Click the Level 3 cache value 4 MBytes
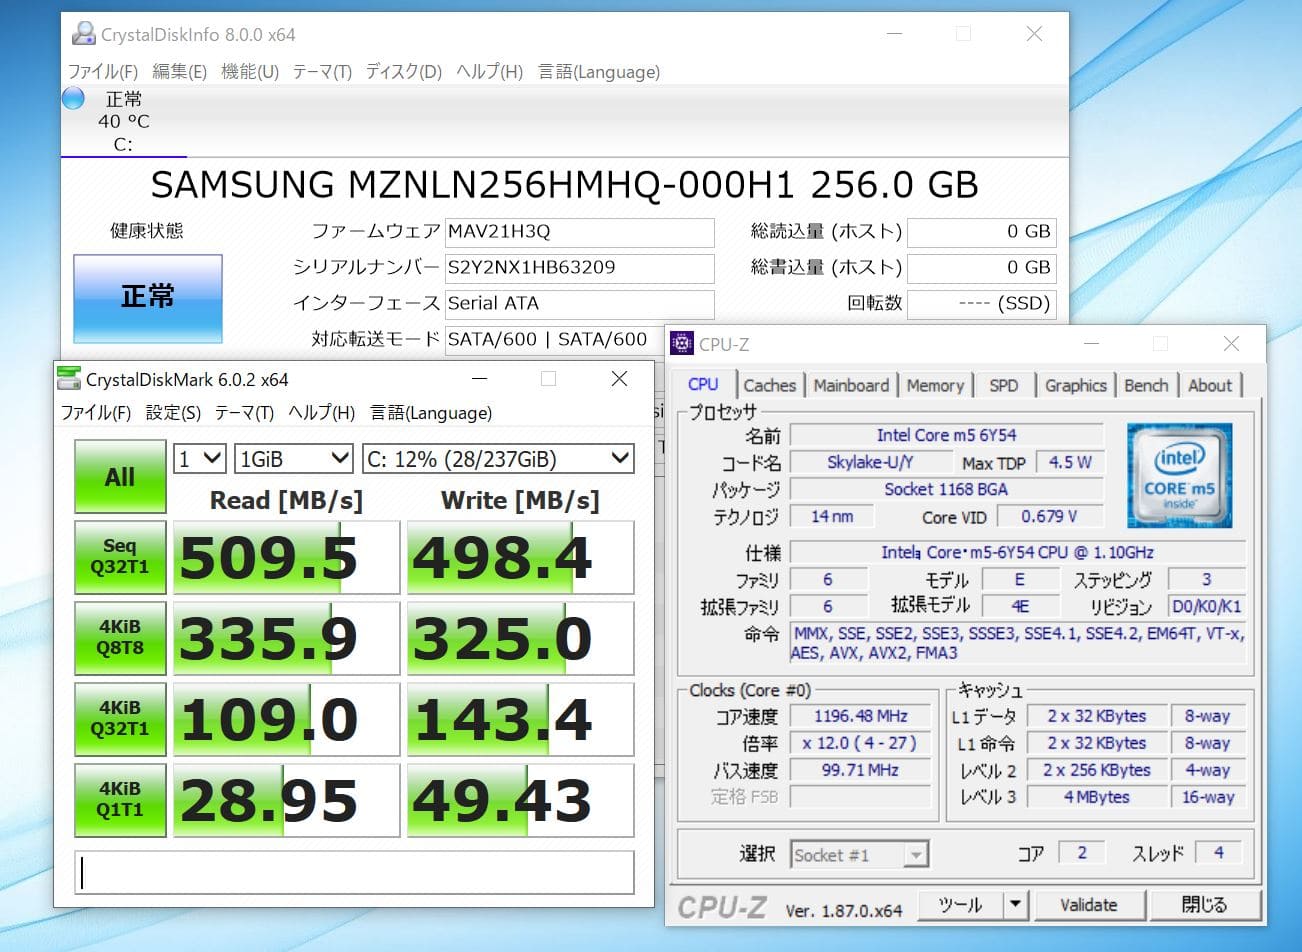The height and width of the screenshot is (952, 1302). point(1097,797)
